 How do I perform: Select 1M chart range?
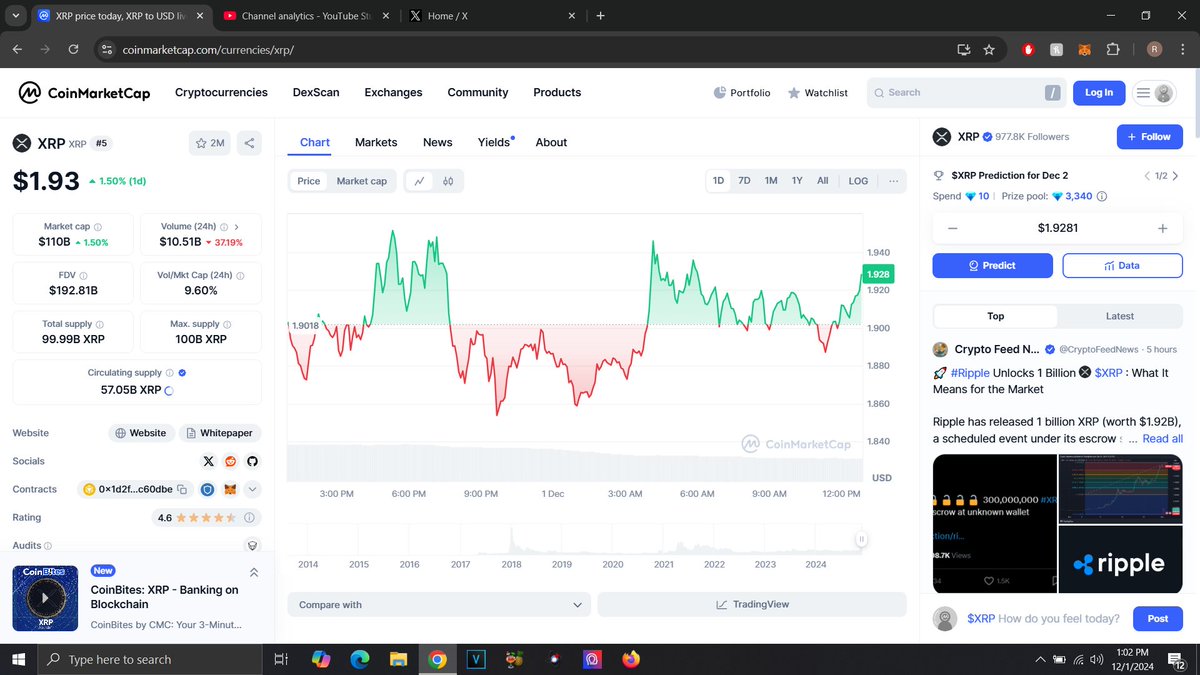pyautogui.click(x=771, y=181)
